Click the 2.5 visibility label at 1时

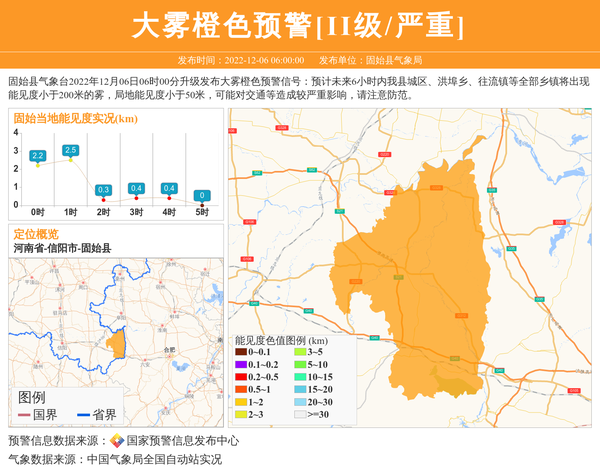point(70,150)
